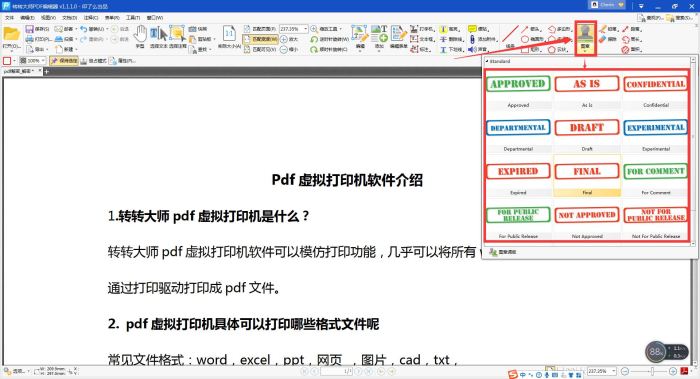This screenshot has height=379, width=700.
Task: Collapse the Standard stamp group
Action: pyautogui.click(x=487, y=61)
